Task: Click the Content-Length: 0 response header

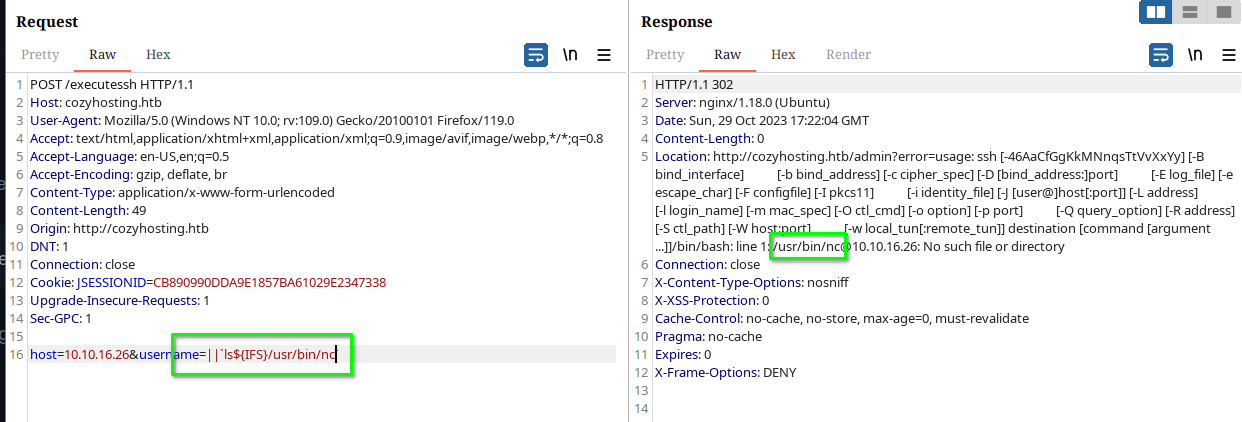Action: coord(709,138)
